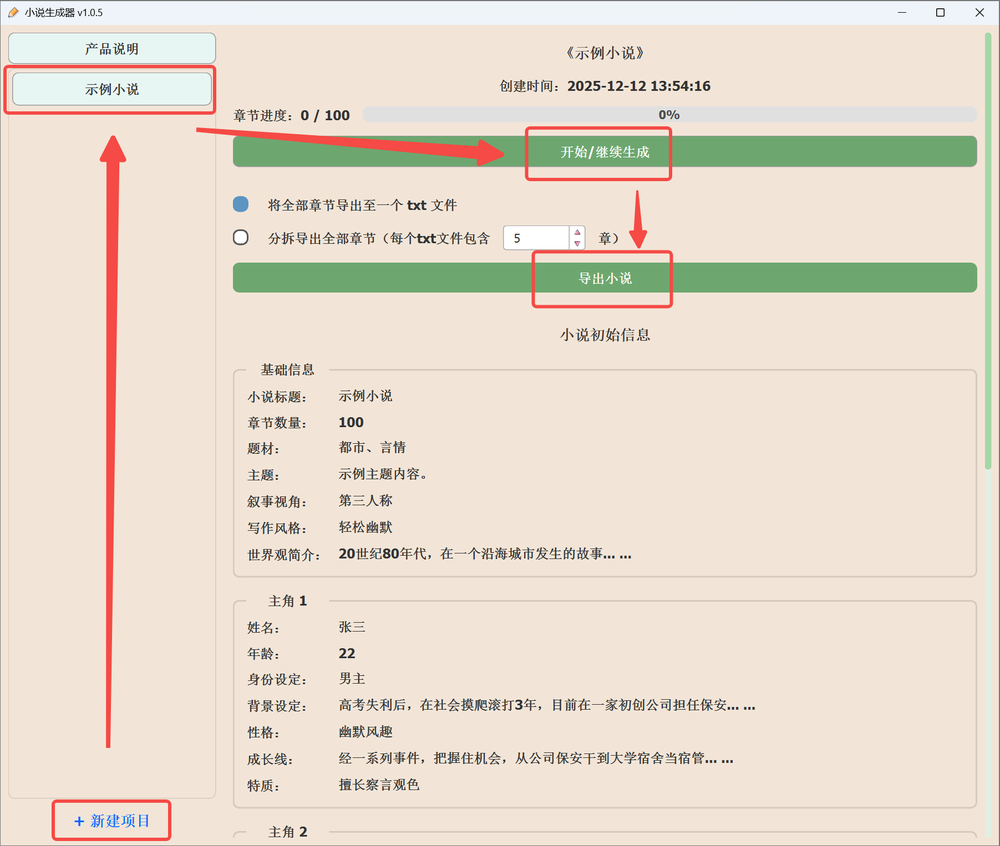
Task: Click the 写作风格 value 轻松幽默
Action: coord(365,527)
